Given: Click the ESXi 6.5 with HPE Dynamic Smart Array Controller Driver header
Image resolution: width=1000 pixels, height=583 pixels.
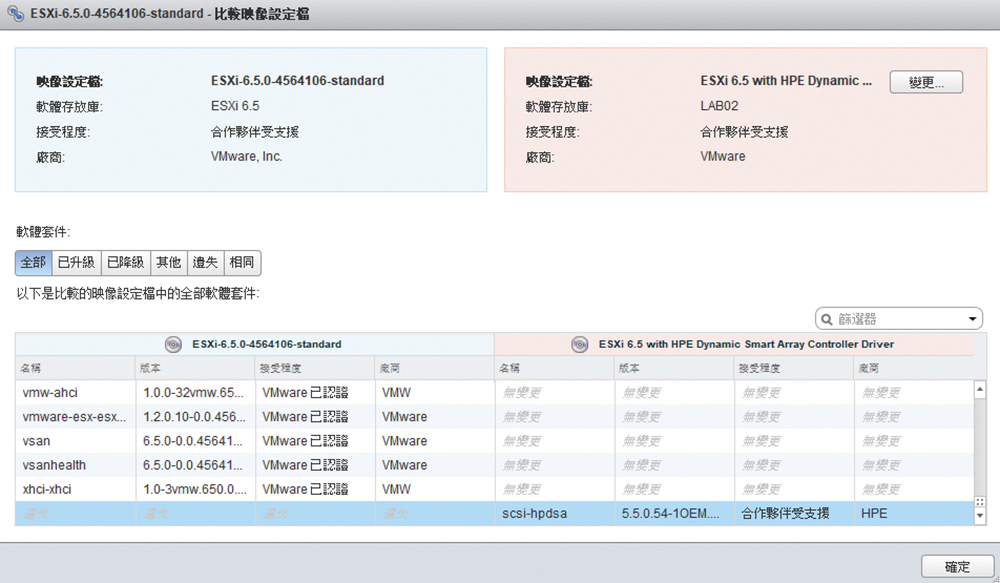Looking at the screenshot, I should pyautogui.click(x=746, y=344).
